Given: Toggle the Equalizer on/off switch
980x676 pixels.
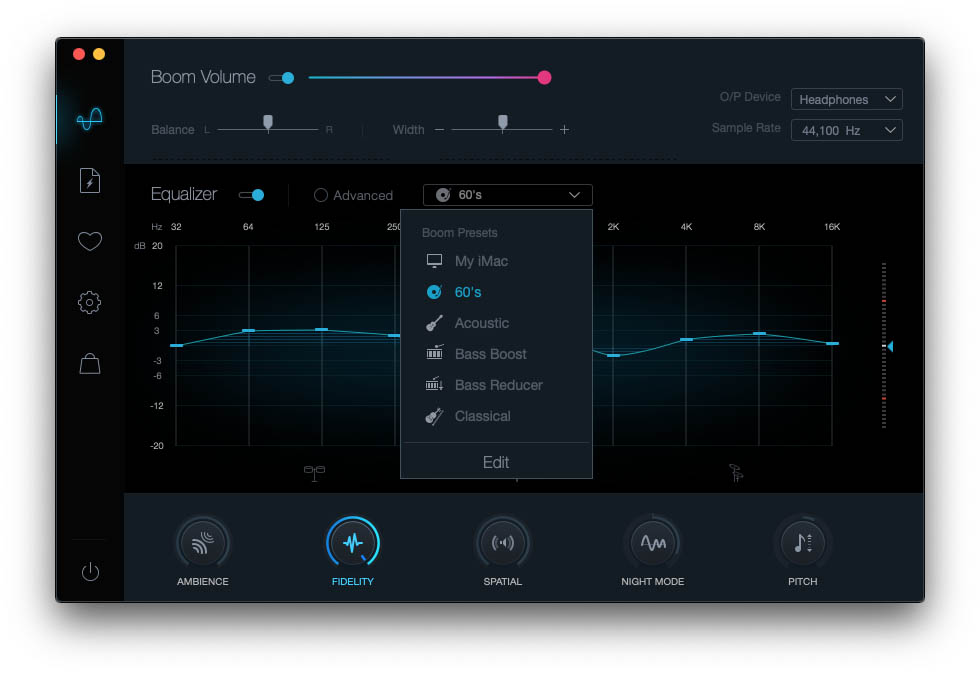Looking at the screenshot, I should [x=255, y=194].
